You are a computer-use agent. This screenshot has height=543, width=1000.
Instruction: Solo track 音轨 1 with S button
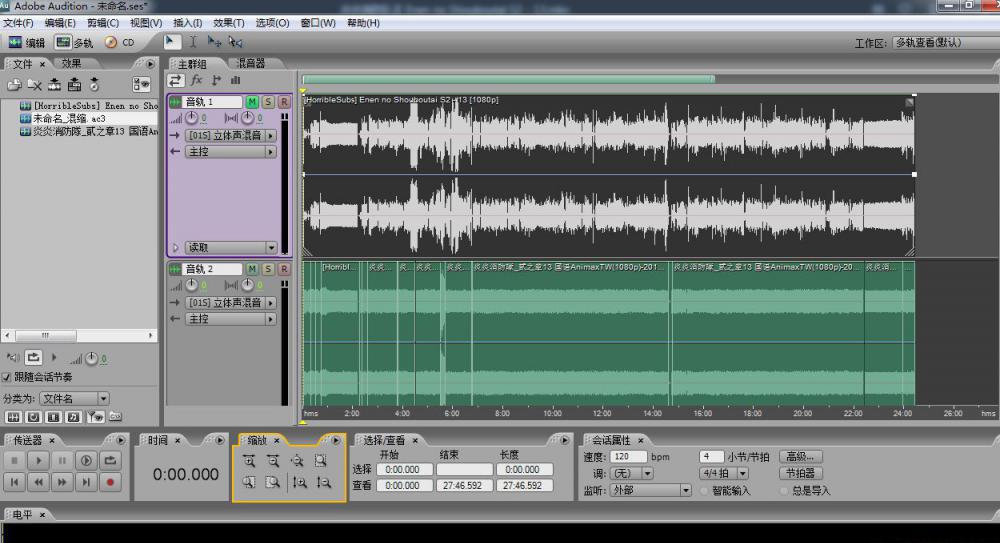pyautogui.click(x=268, y=102)
